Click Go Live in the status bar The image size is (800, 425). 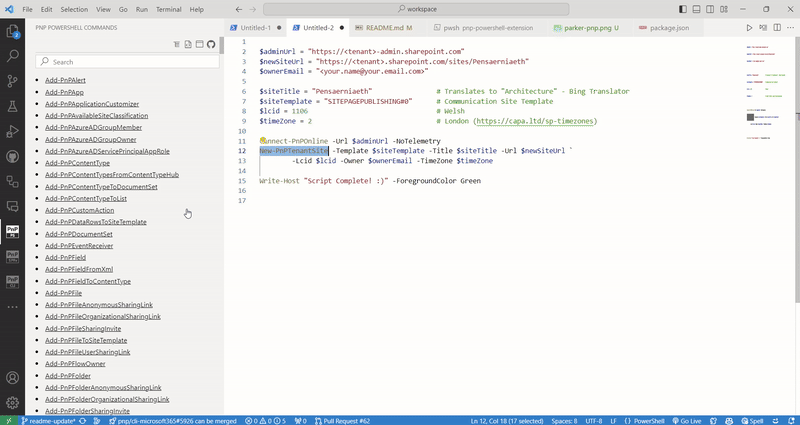687,421
